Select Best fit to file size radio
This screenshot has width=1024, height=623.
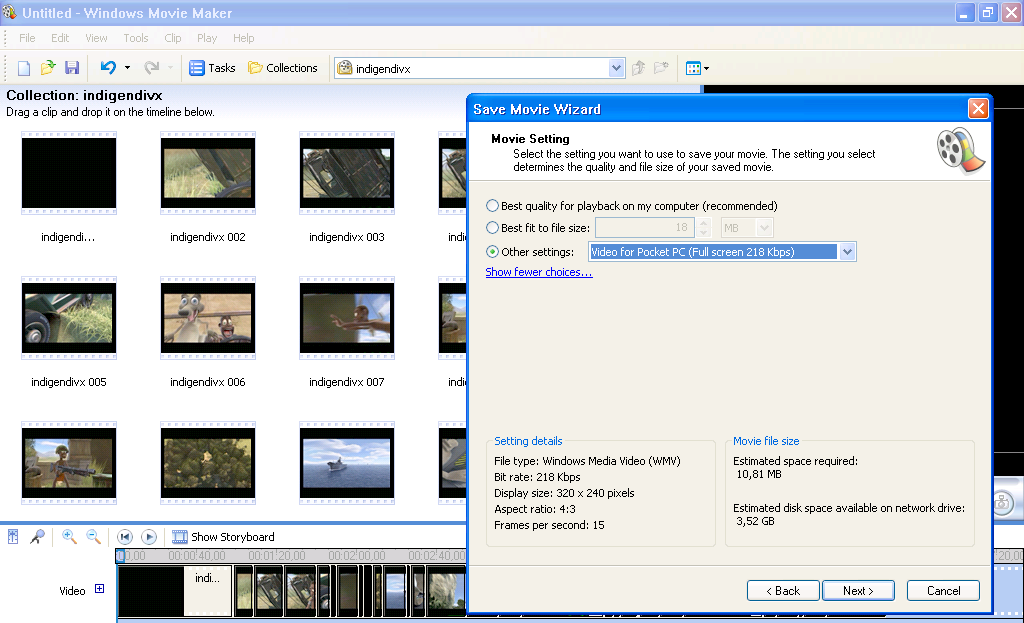(x=492, y=228)
